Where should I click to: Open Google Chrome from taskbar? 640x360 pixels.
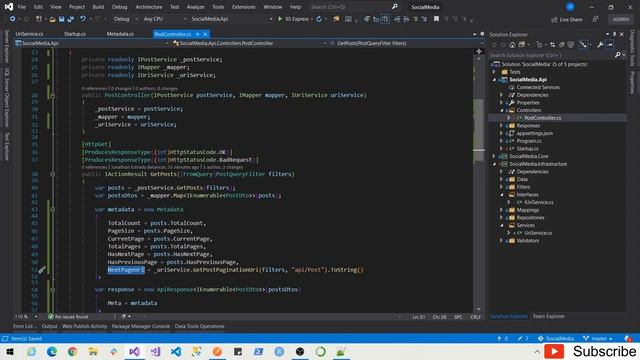(x=72, y=351)
